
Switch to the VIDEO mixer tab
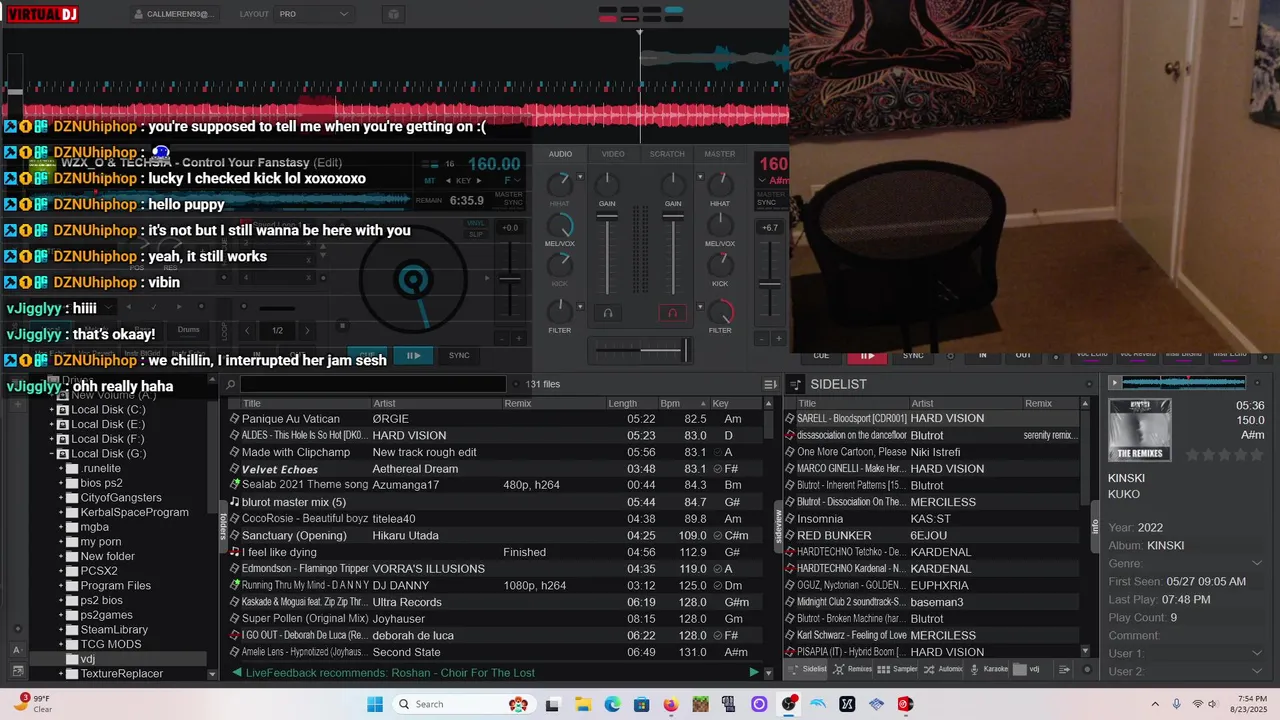[613, 154]
